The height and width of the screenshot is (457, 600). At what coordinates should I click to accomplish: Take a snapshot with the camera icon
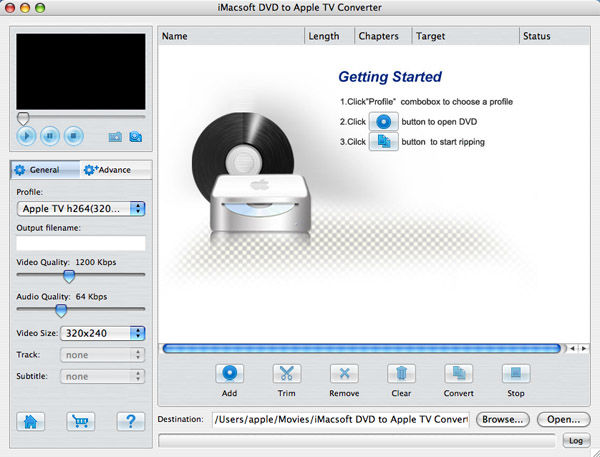pos(115,137)
